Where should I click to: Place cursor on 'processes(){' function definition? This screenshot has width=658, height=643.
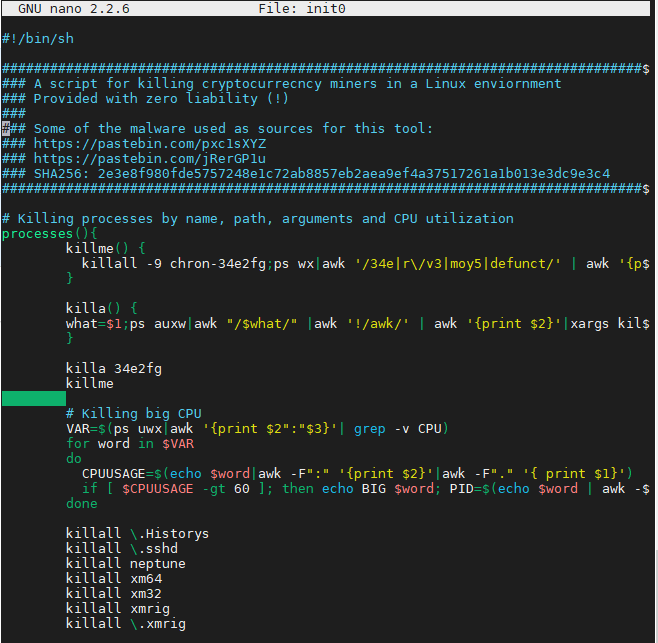pos(46,233)
